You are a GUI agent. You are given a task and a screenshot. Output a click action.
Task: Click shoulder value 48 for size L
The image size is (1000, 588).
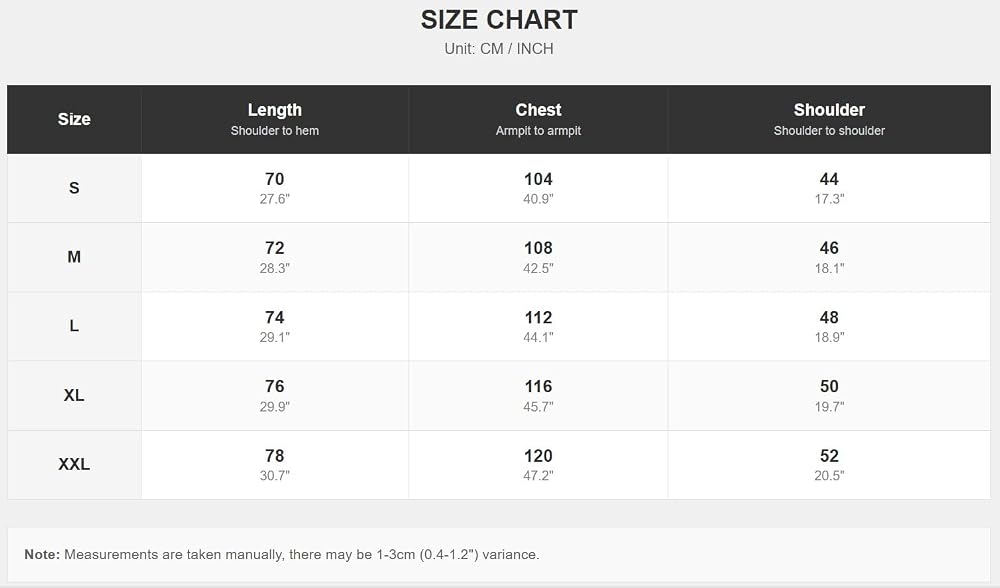(x=829, y=318)
